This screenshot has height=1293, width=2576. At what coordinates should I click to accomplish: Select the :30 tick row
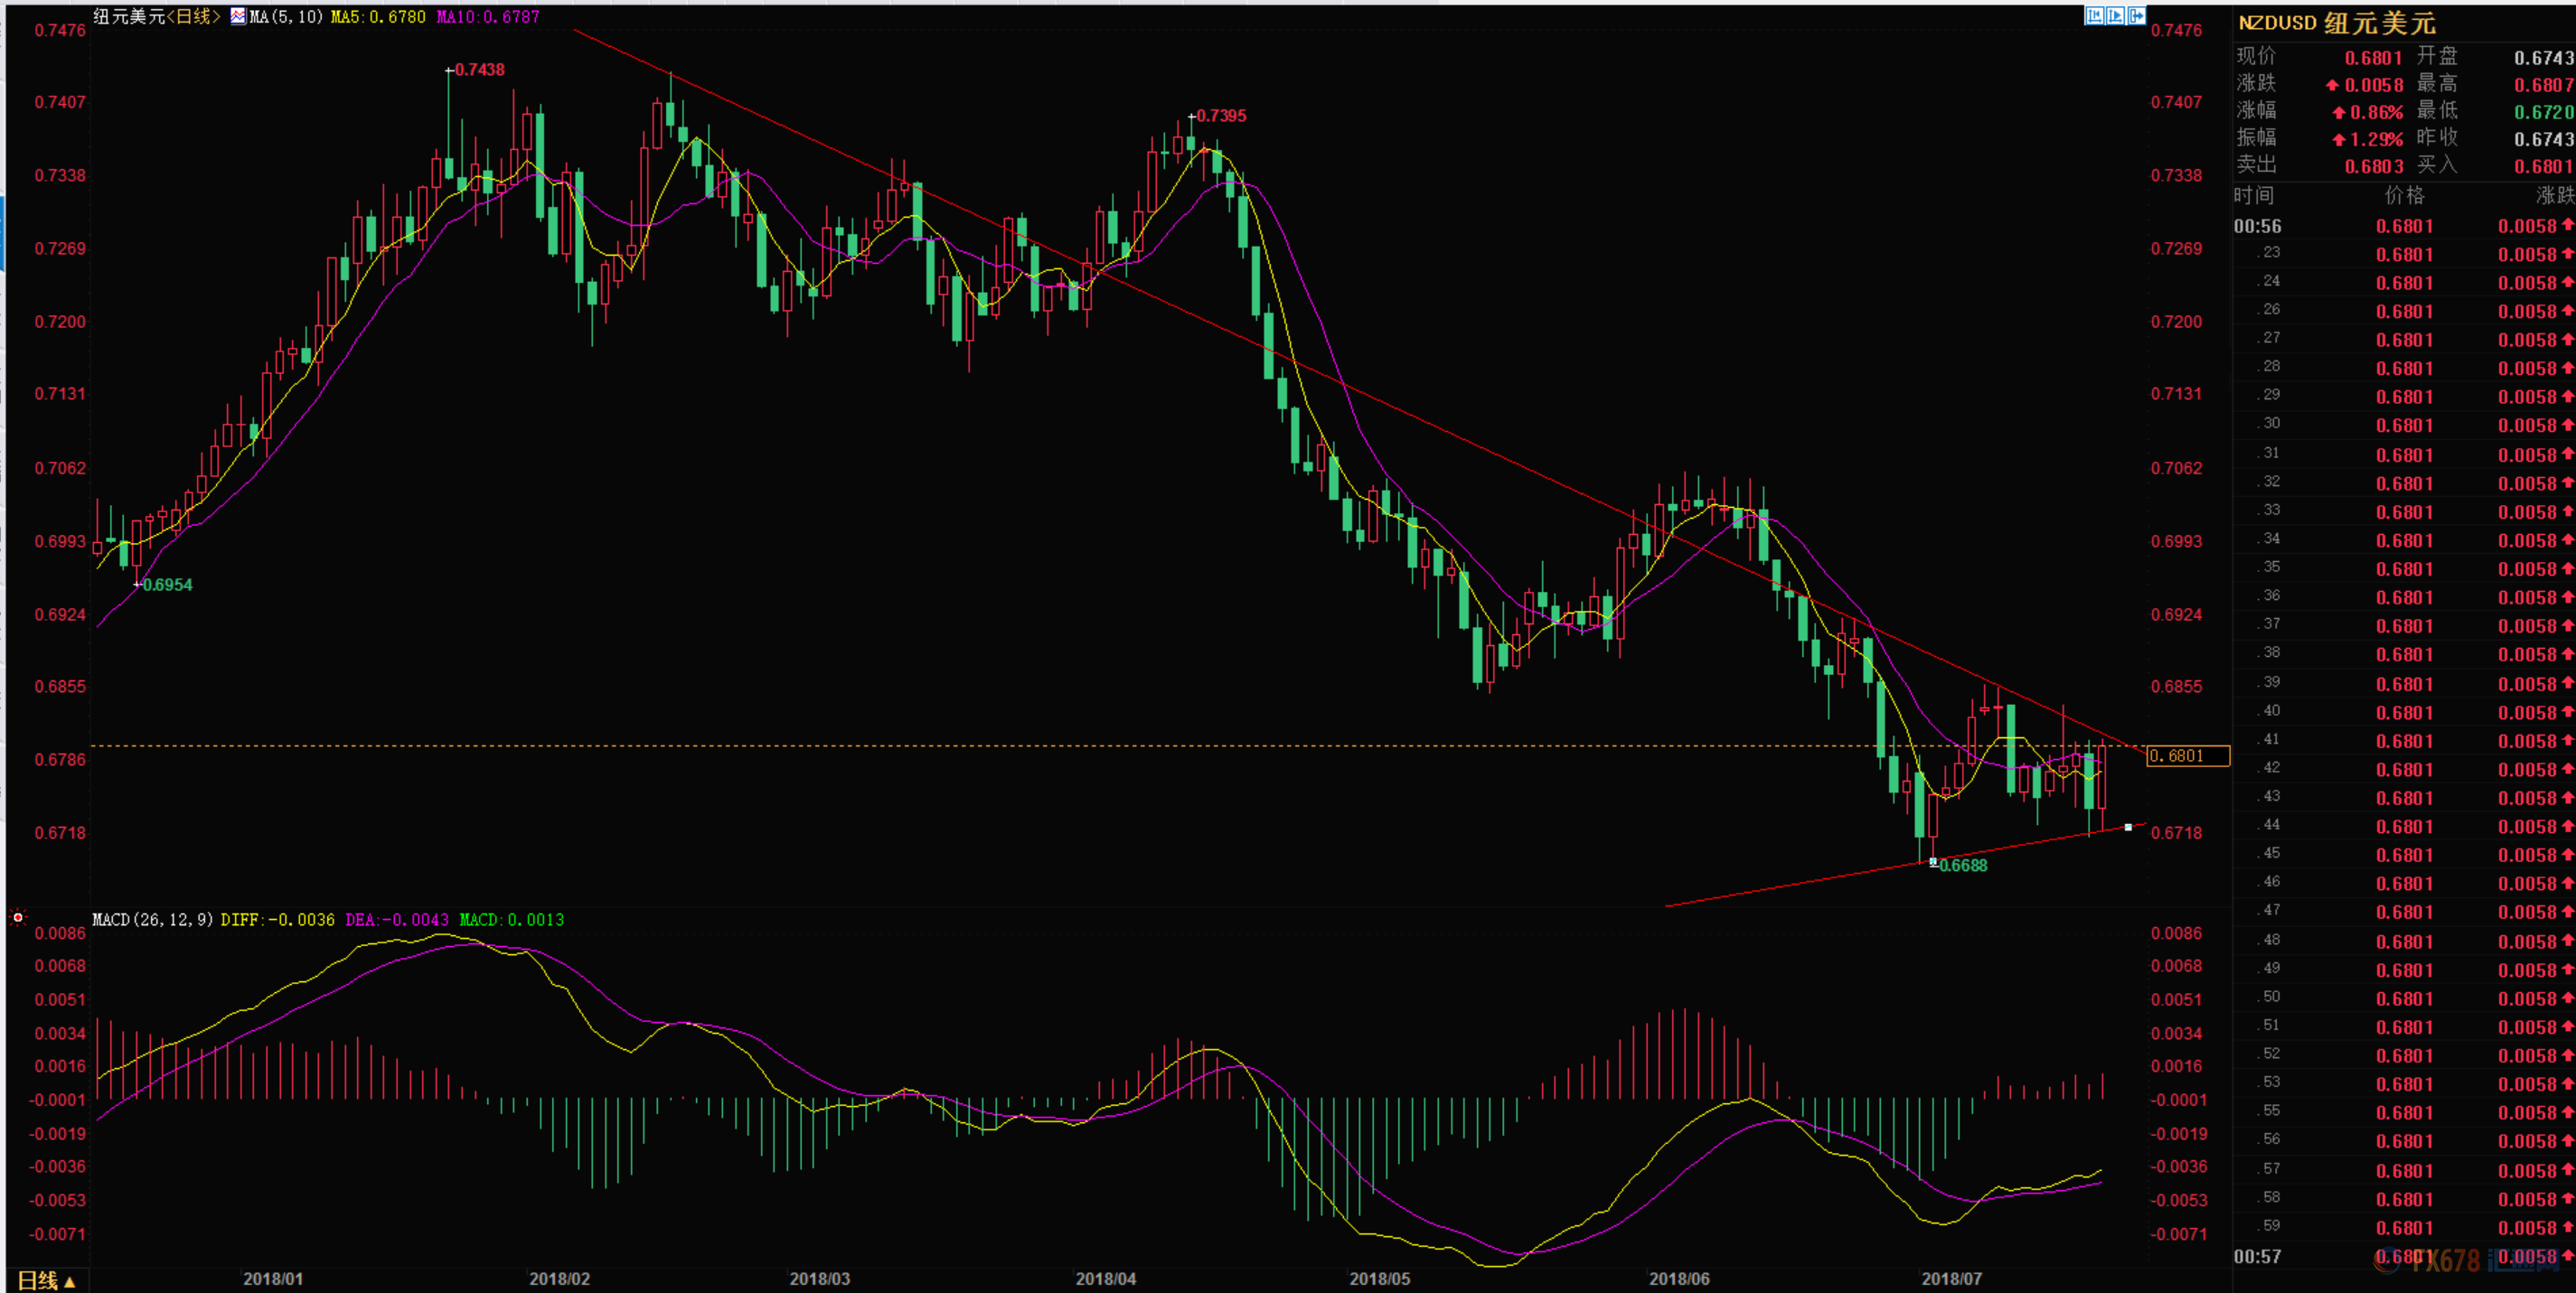click(2404, 425)
